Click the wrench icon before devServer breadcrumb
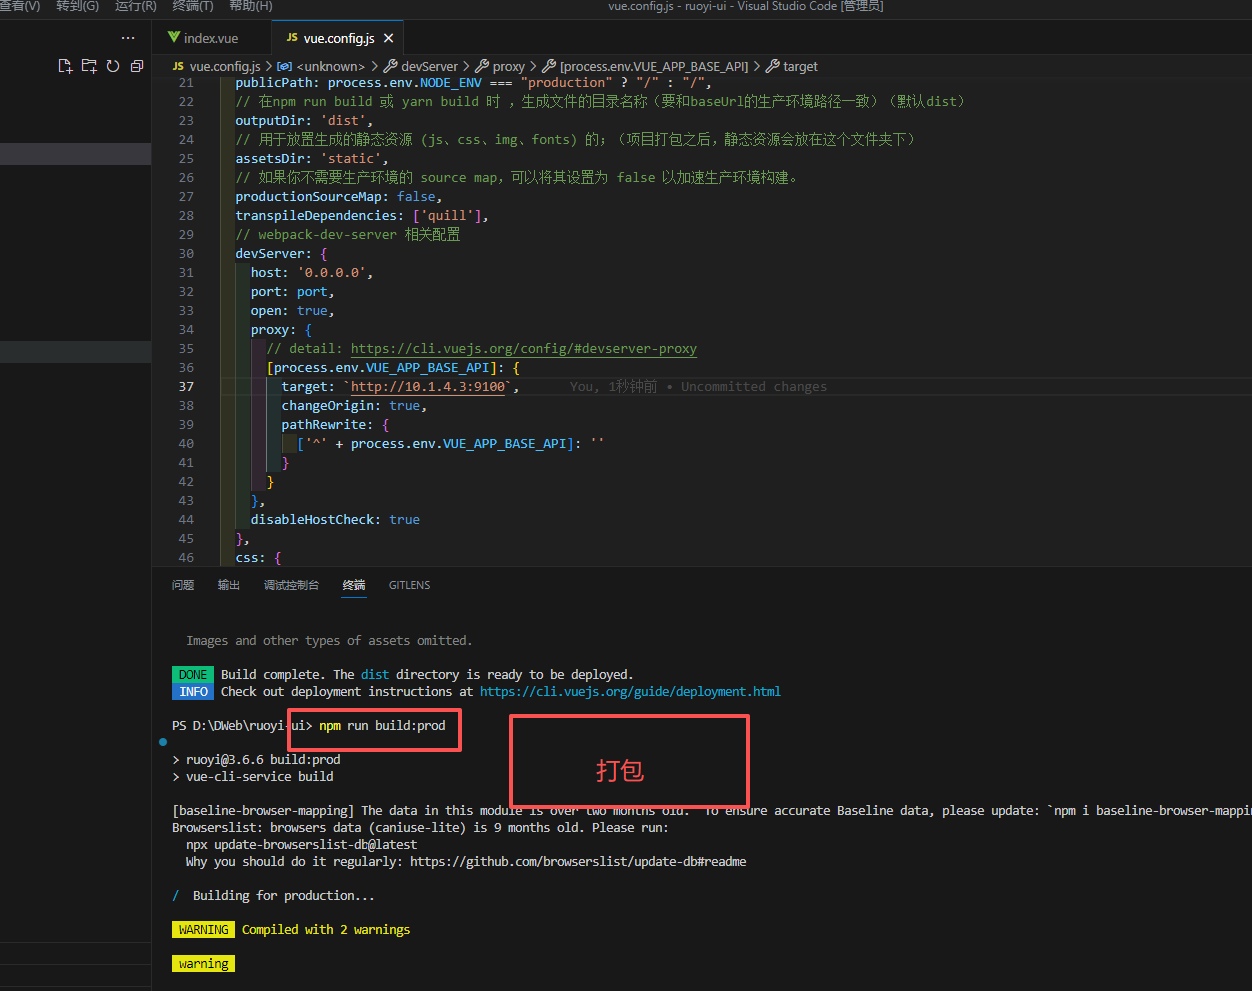The image size is (1252, 991). pyautogui.click(x=391, y=66)
